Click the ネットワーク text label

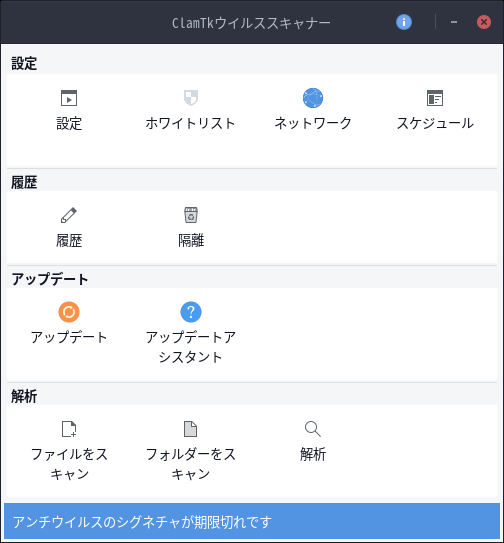pyautogui.click(x=313, y=123)
